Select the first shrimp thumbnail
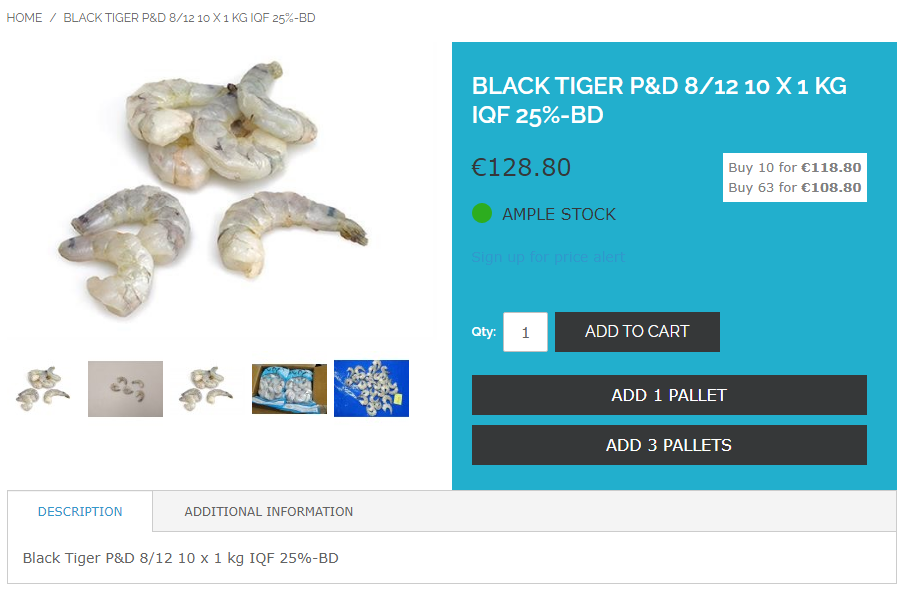The height and width of the screenshot is (589, 901). click(43, 388)
